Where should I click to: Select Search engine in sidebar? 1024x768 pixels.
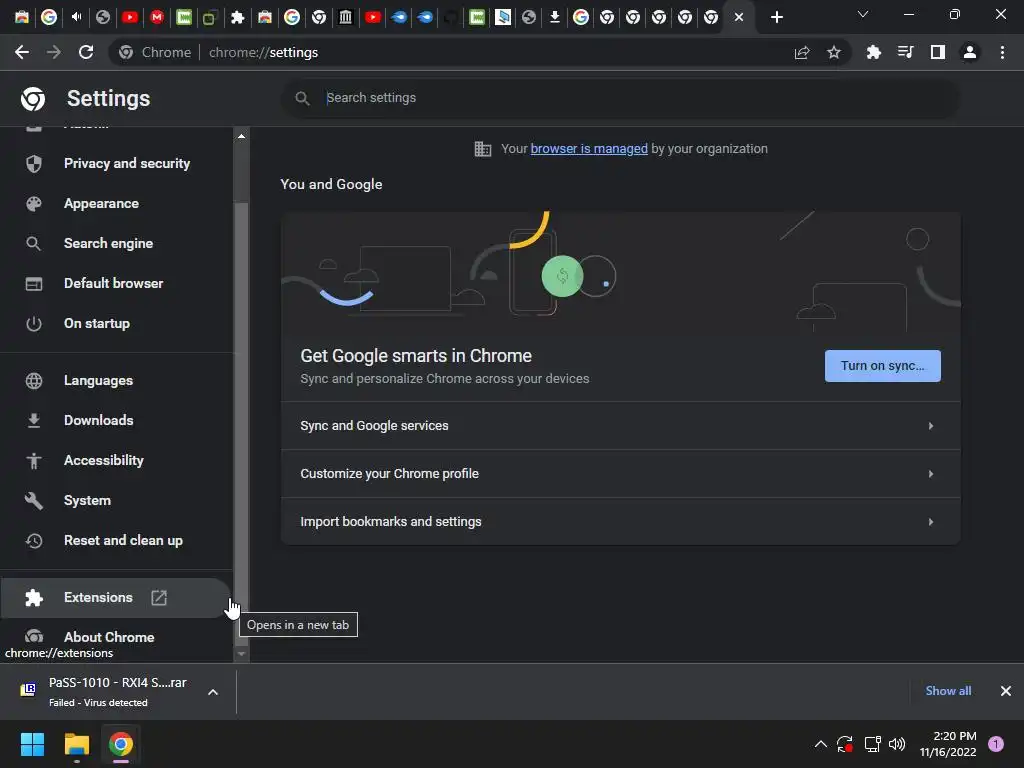116,243
